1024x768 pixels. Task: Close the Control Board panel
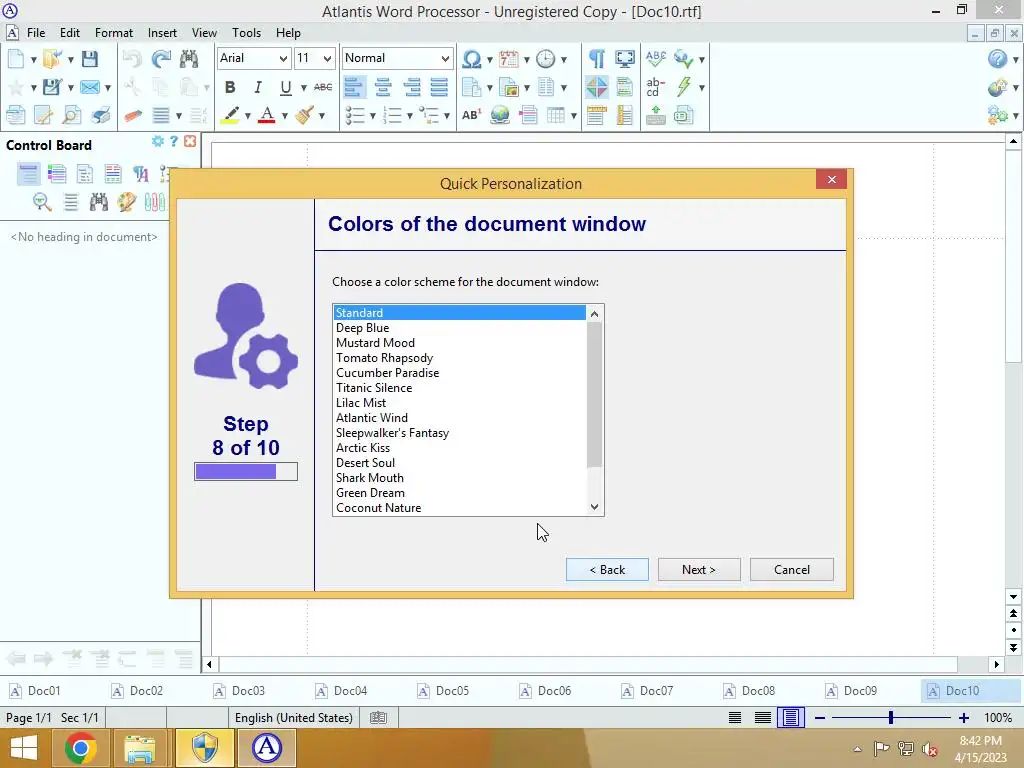[x=190, y=141]
